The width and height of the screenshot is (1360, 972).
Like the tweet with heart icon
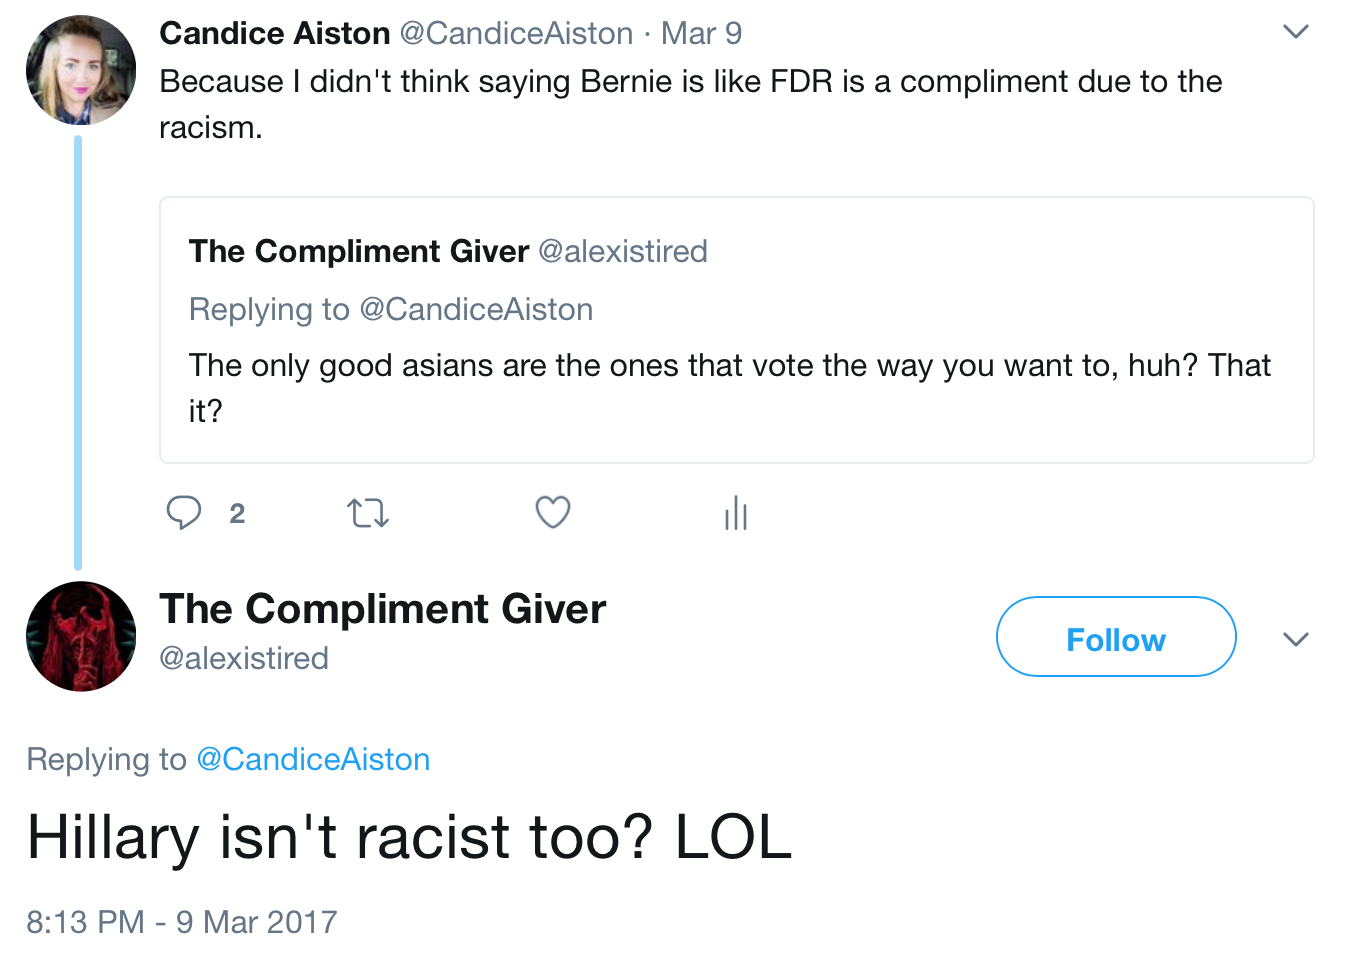(552, 512)
